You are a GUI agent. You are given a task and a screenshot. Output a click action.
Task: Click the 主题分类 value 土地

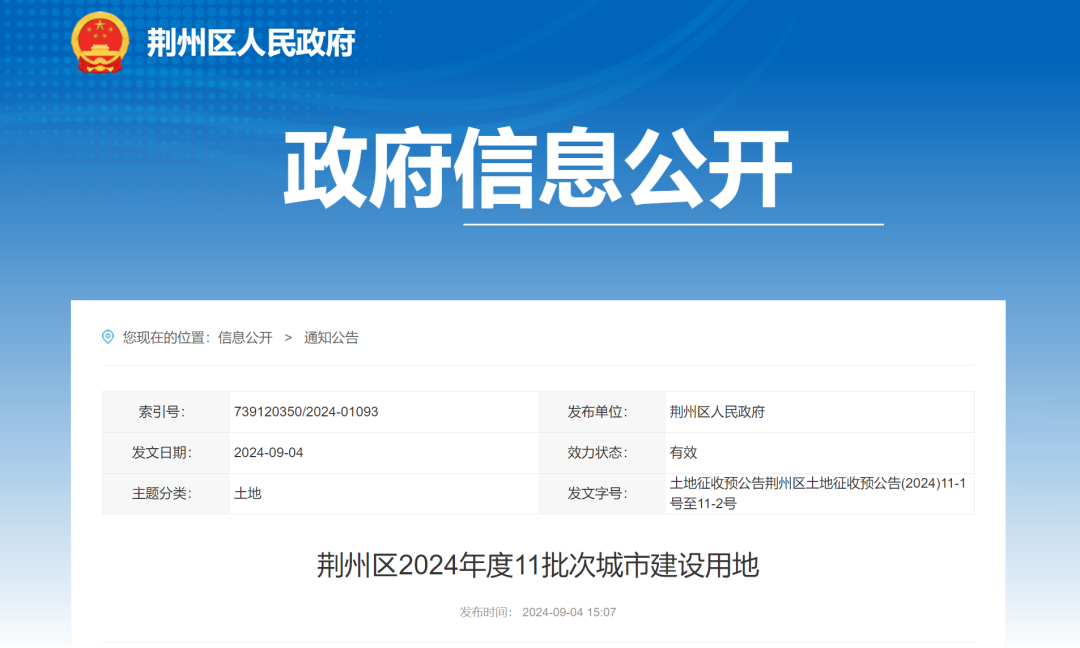247,493
